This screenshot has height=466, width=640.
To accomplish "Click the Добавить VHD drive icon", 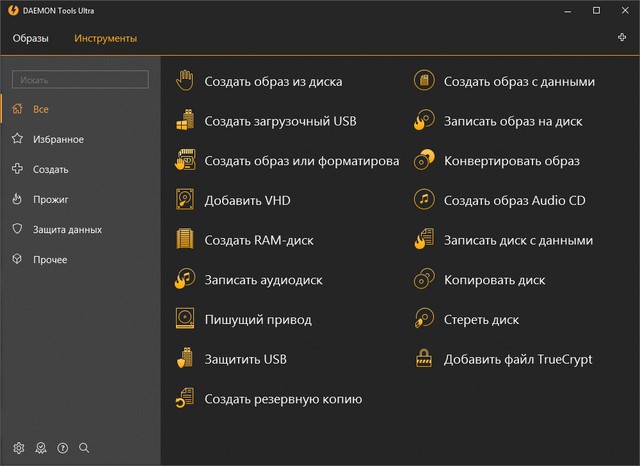I will coord(185,200).
